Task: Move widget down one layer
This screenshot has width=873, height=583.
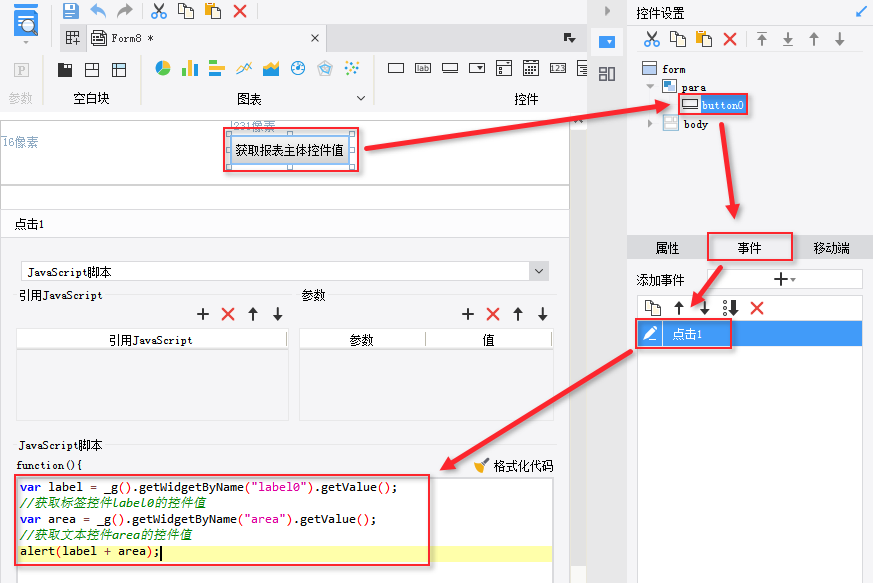Action: [x=840, y=39]
